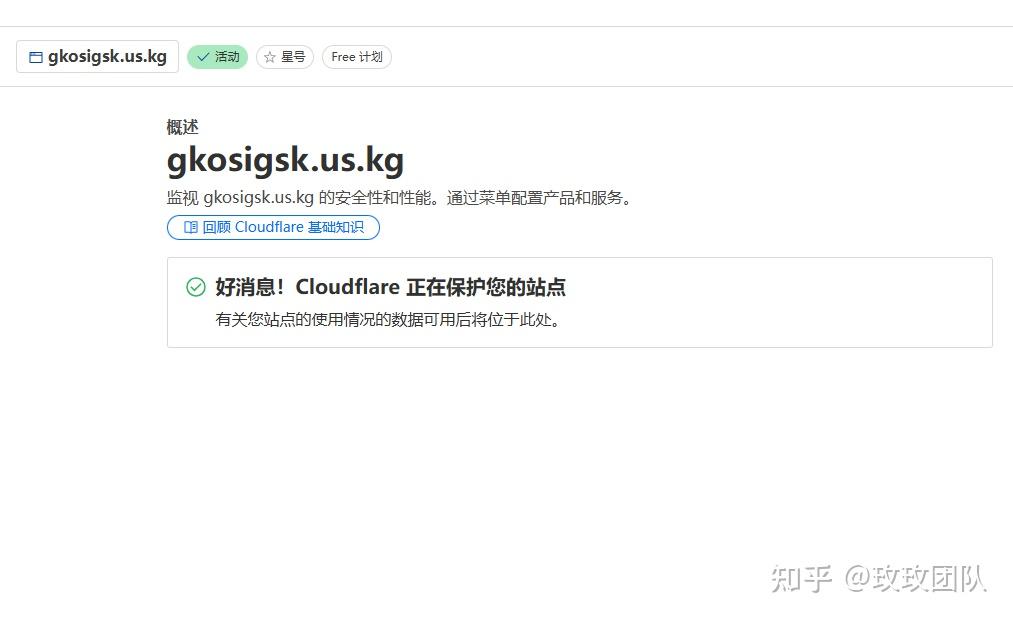Screen dimensions: 1013x620
Task: Click the 好消息 Cloudflare protection notice
Action: tap(390, 287)
